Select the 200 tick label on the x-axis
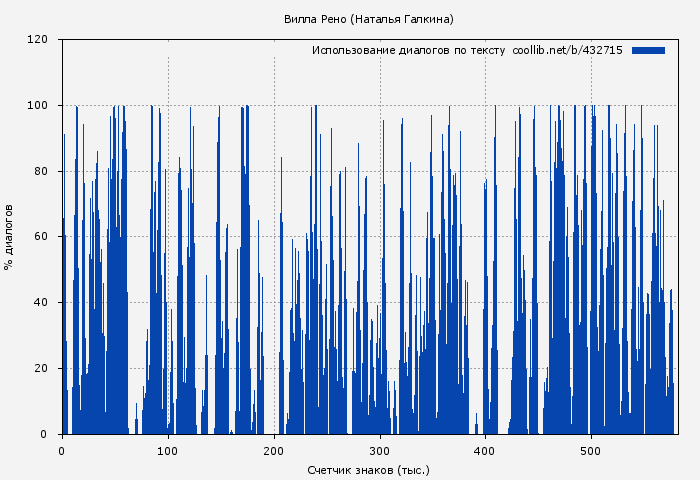This screenshot has height=480, width=700. [274, 450]
